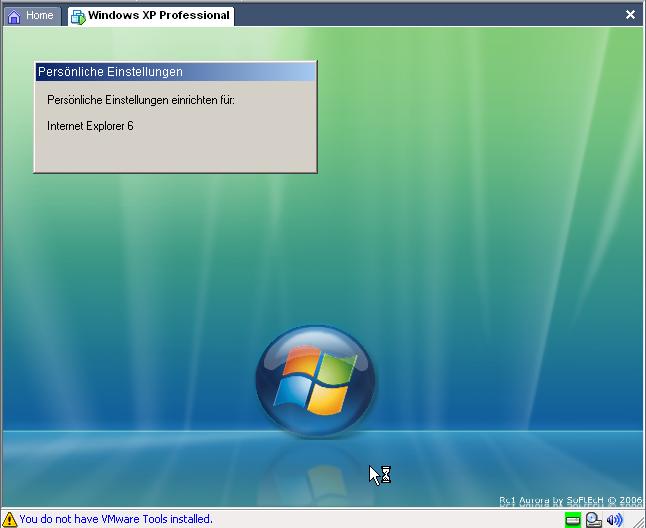Image resolution: width=646 pixels, height=528 pixels.
Task: Click the VM icon on Windows XP tab
Action: click(x=78, y=16)
